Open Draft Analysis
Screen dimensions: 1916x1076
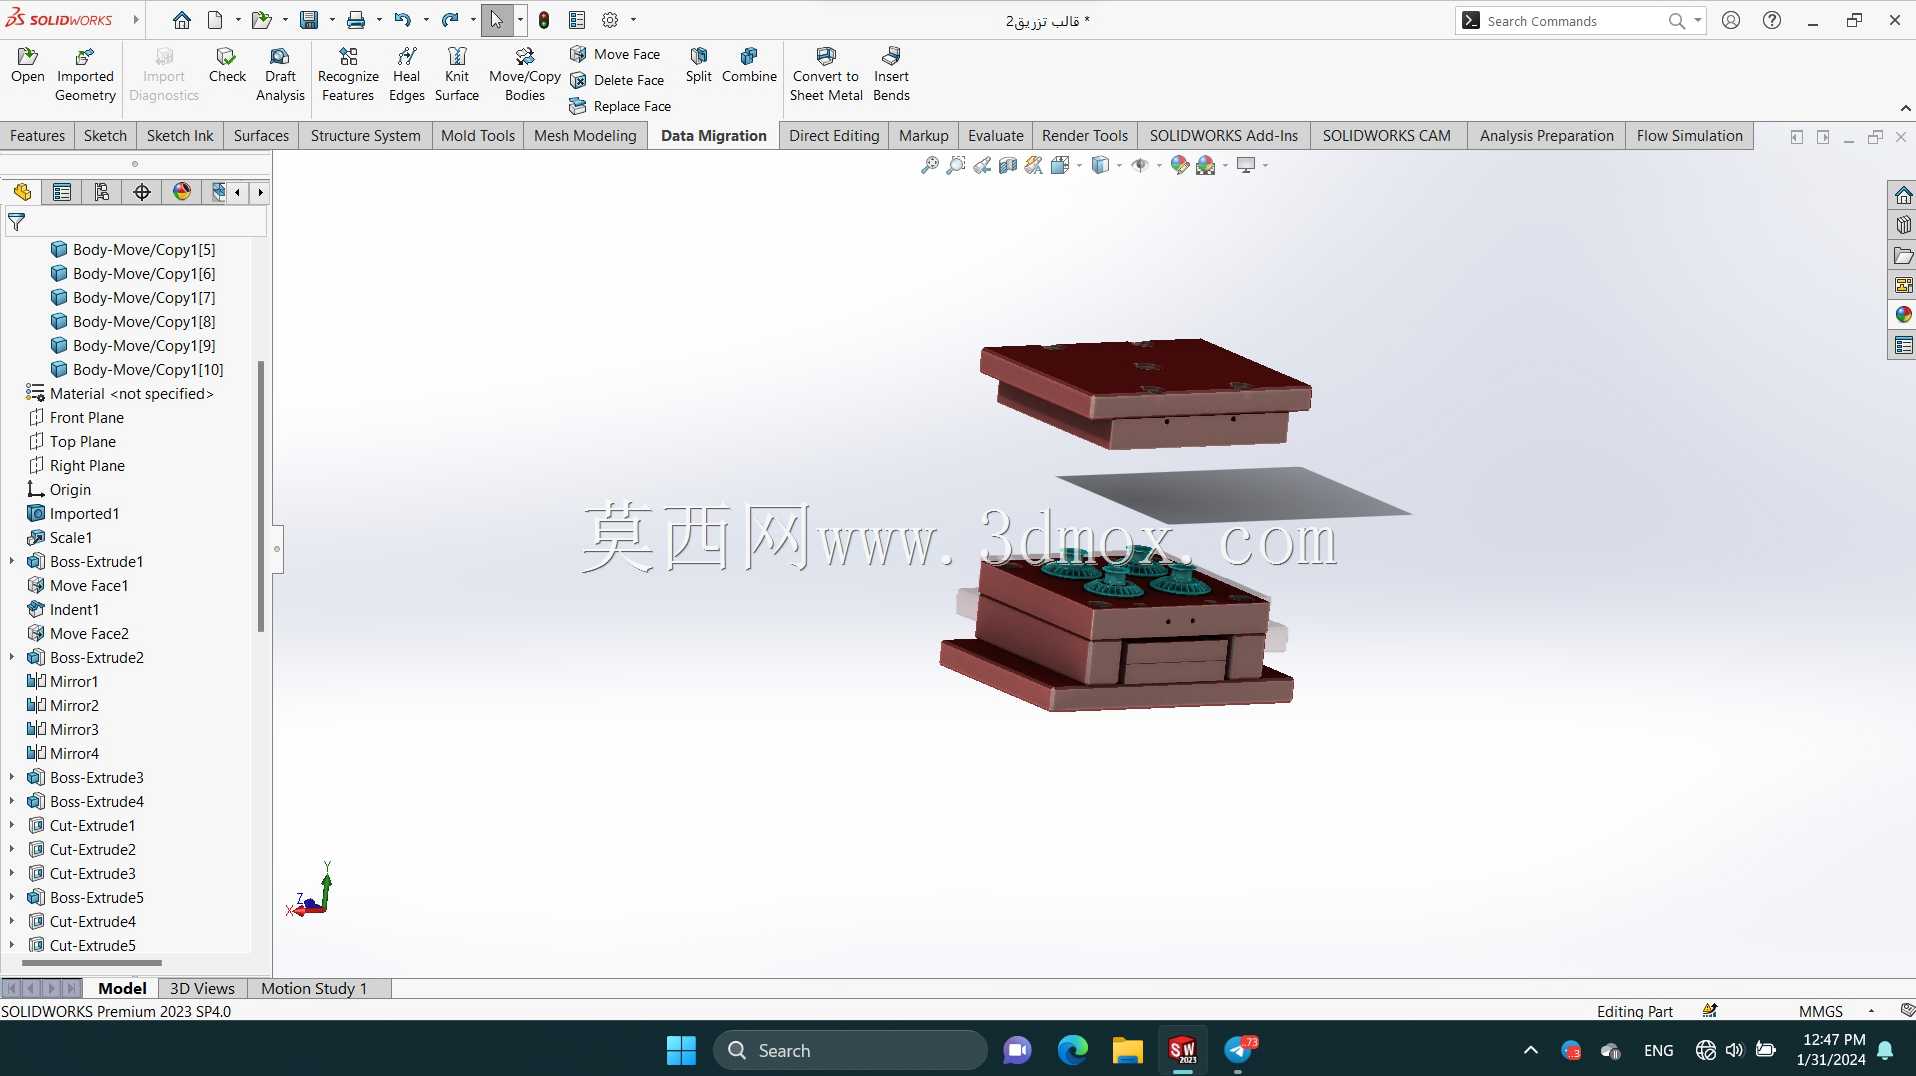280,75
